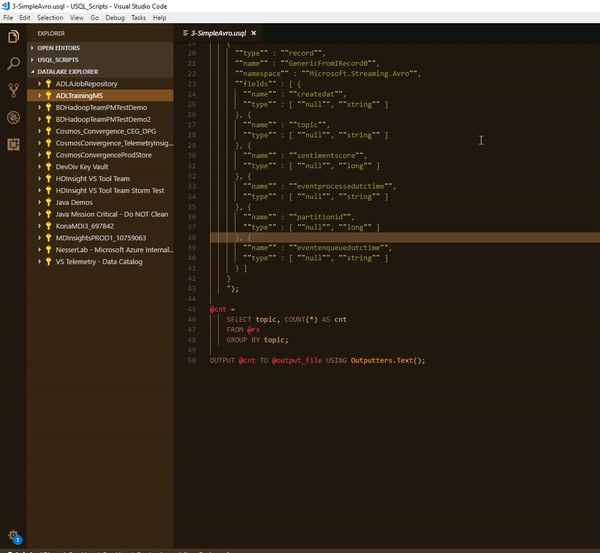Click the GROUP BY keyword on line 48
This screenshot has width=600, height=553.
coord(243,340)
